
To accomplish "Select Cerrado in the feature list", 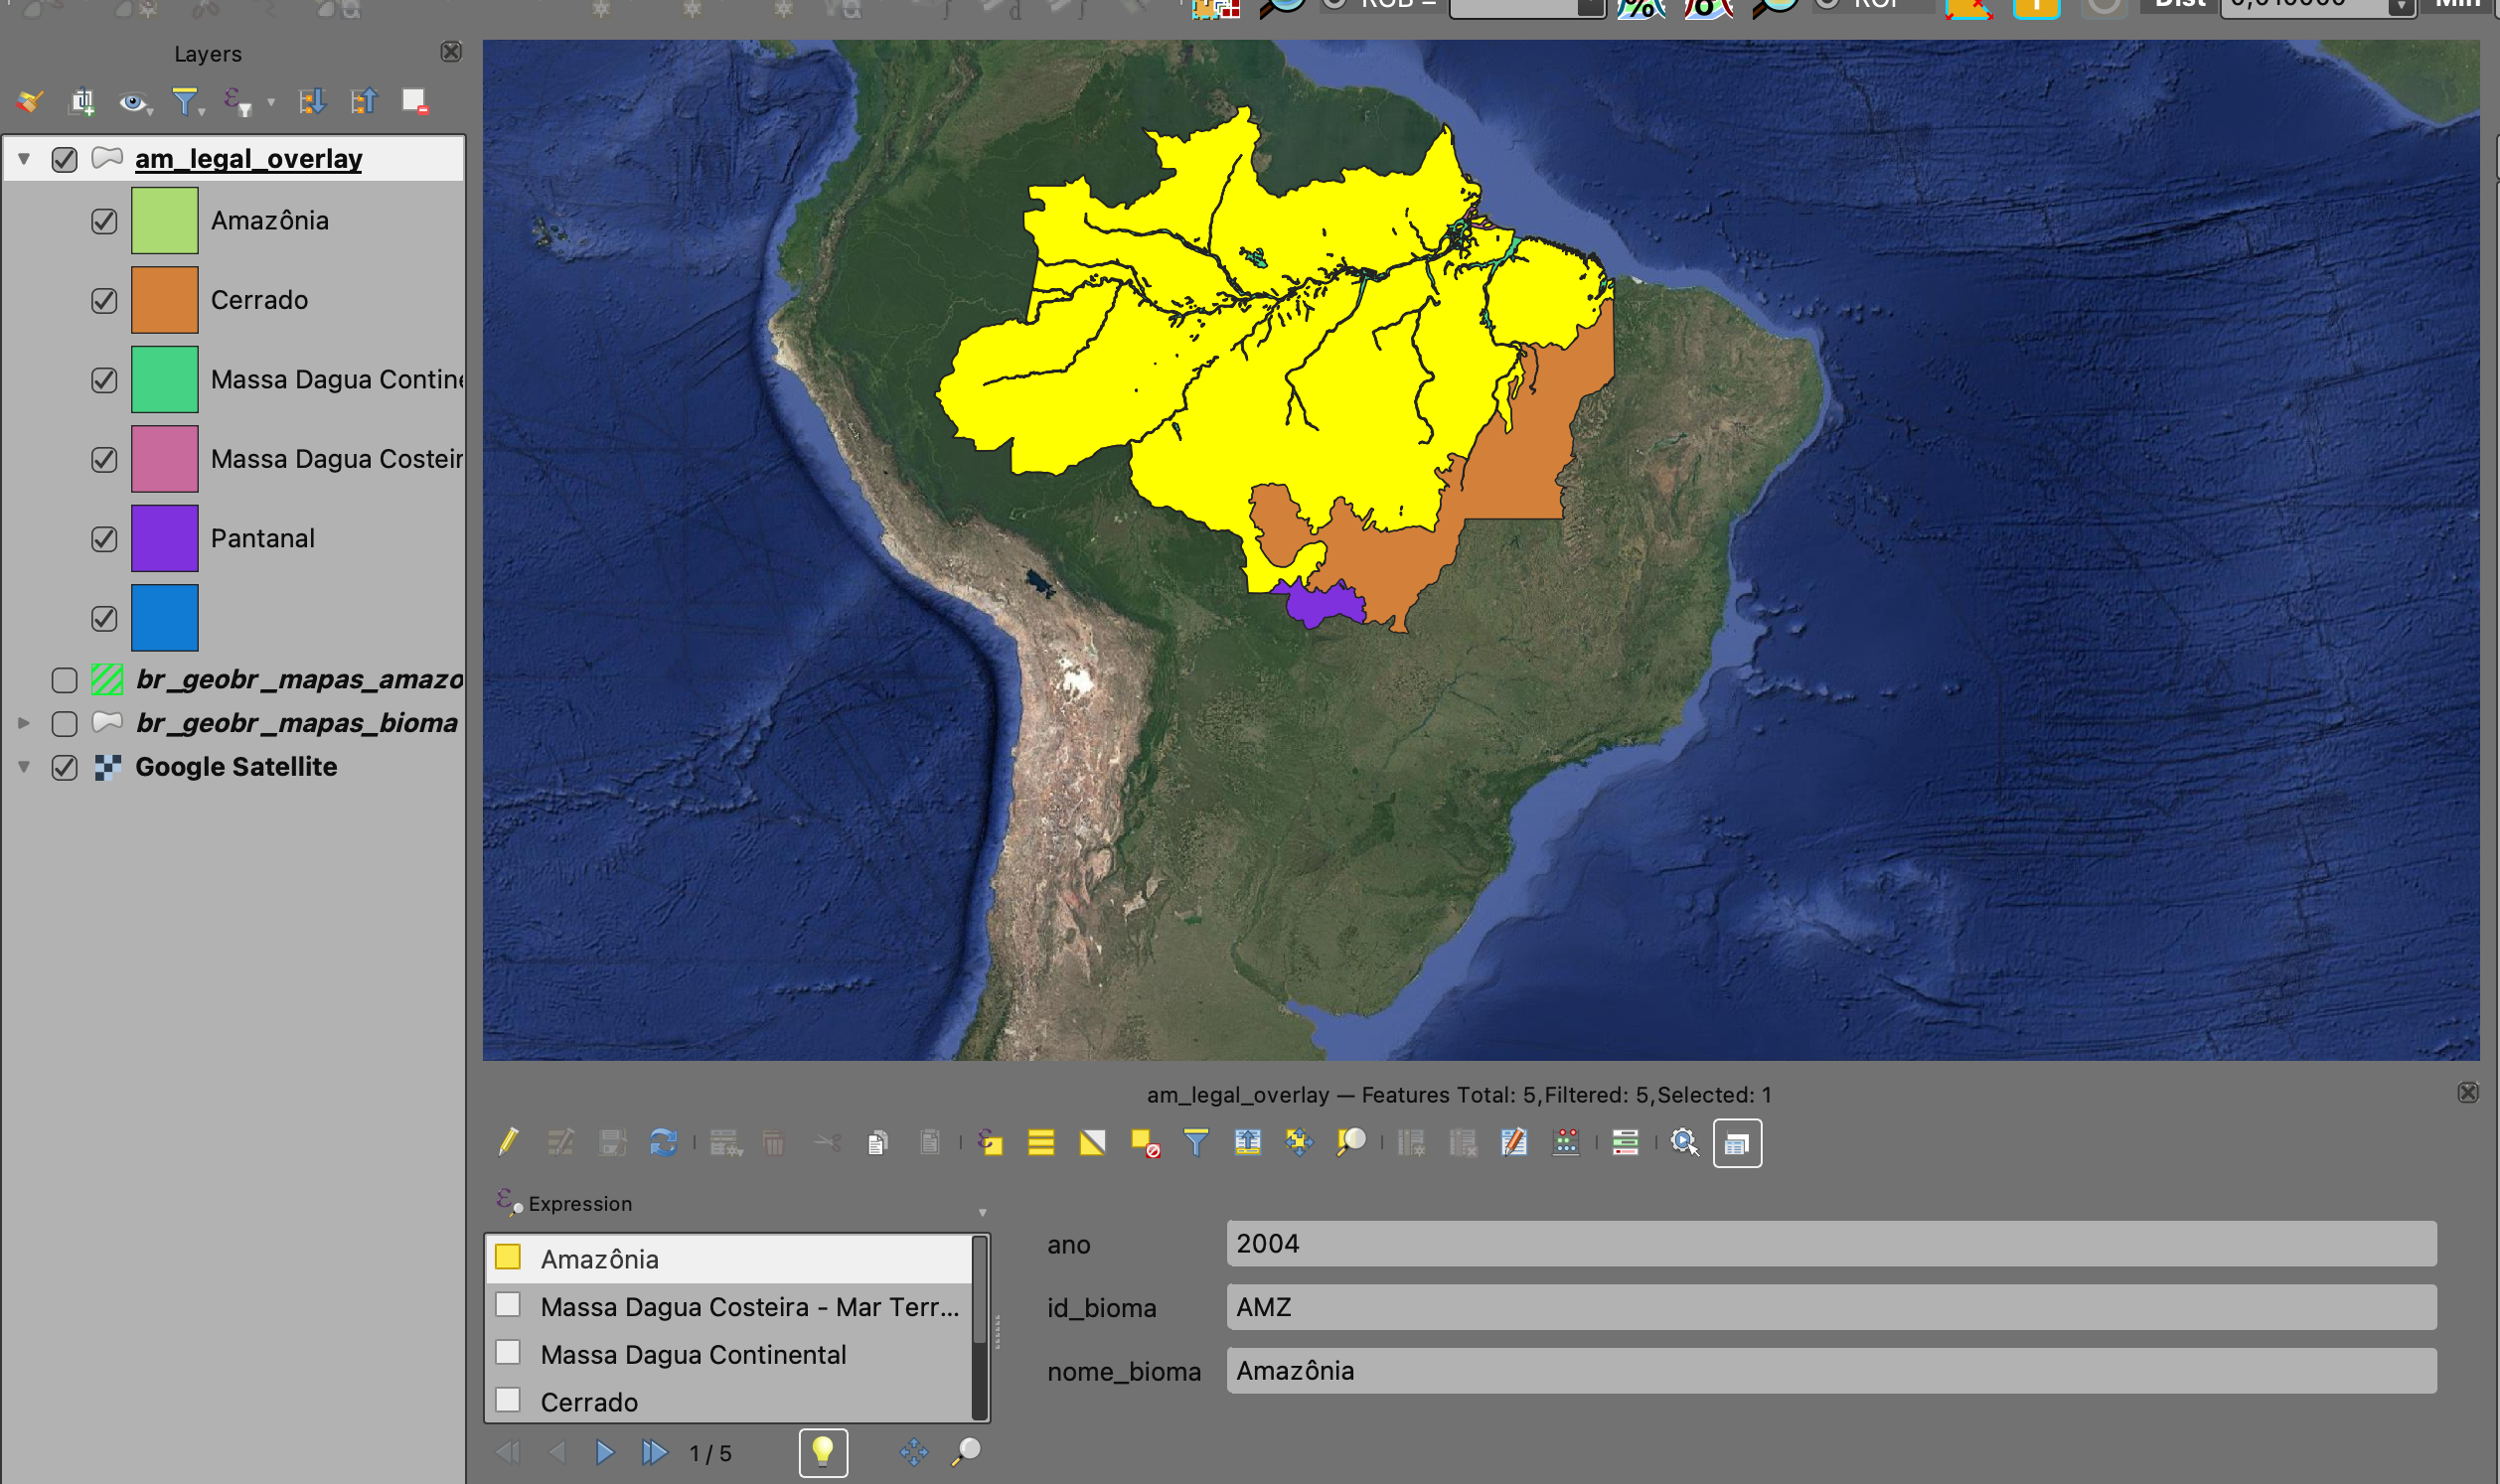I will click(x=589, y=1402).
